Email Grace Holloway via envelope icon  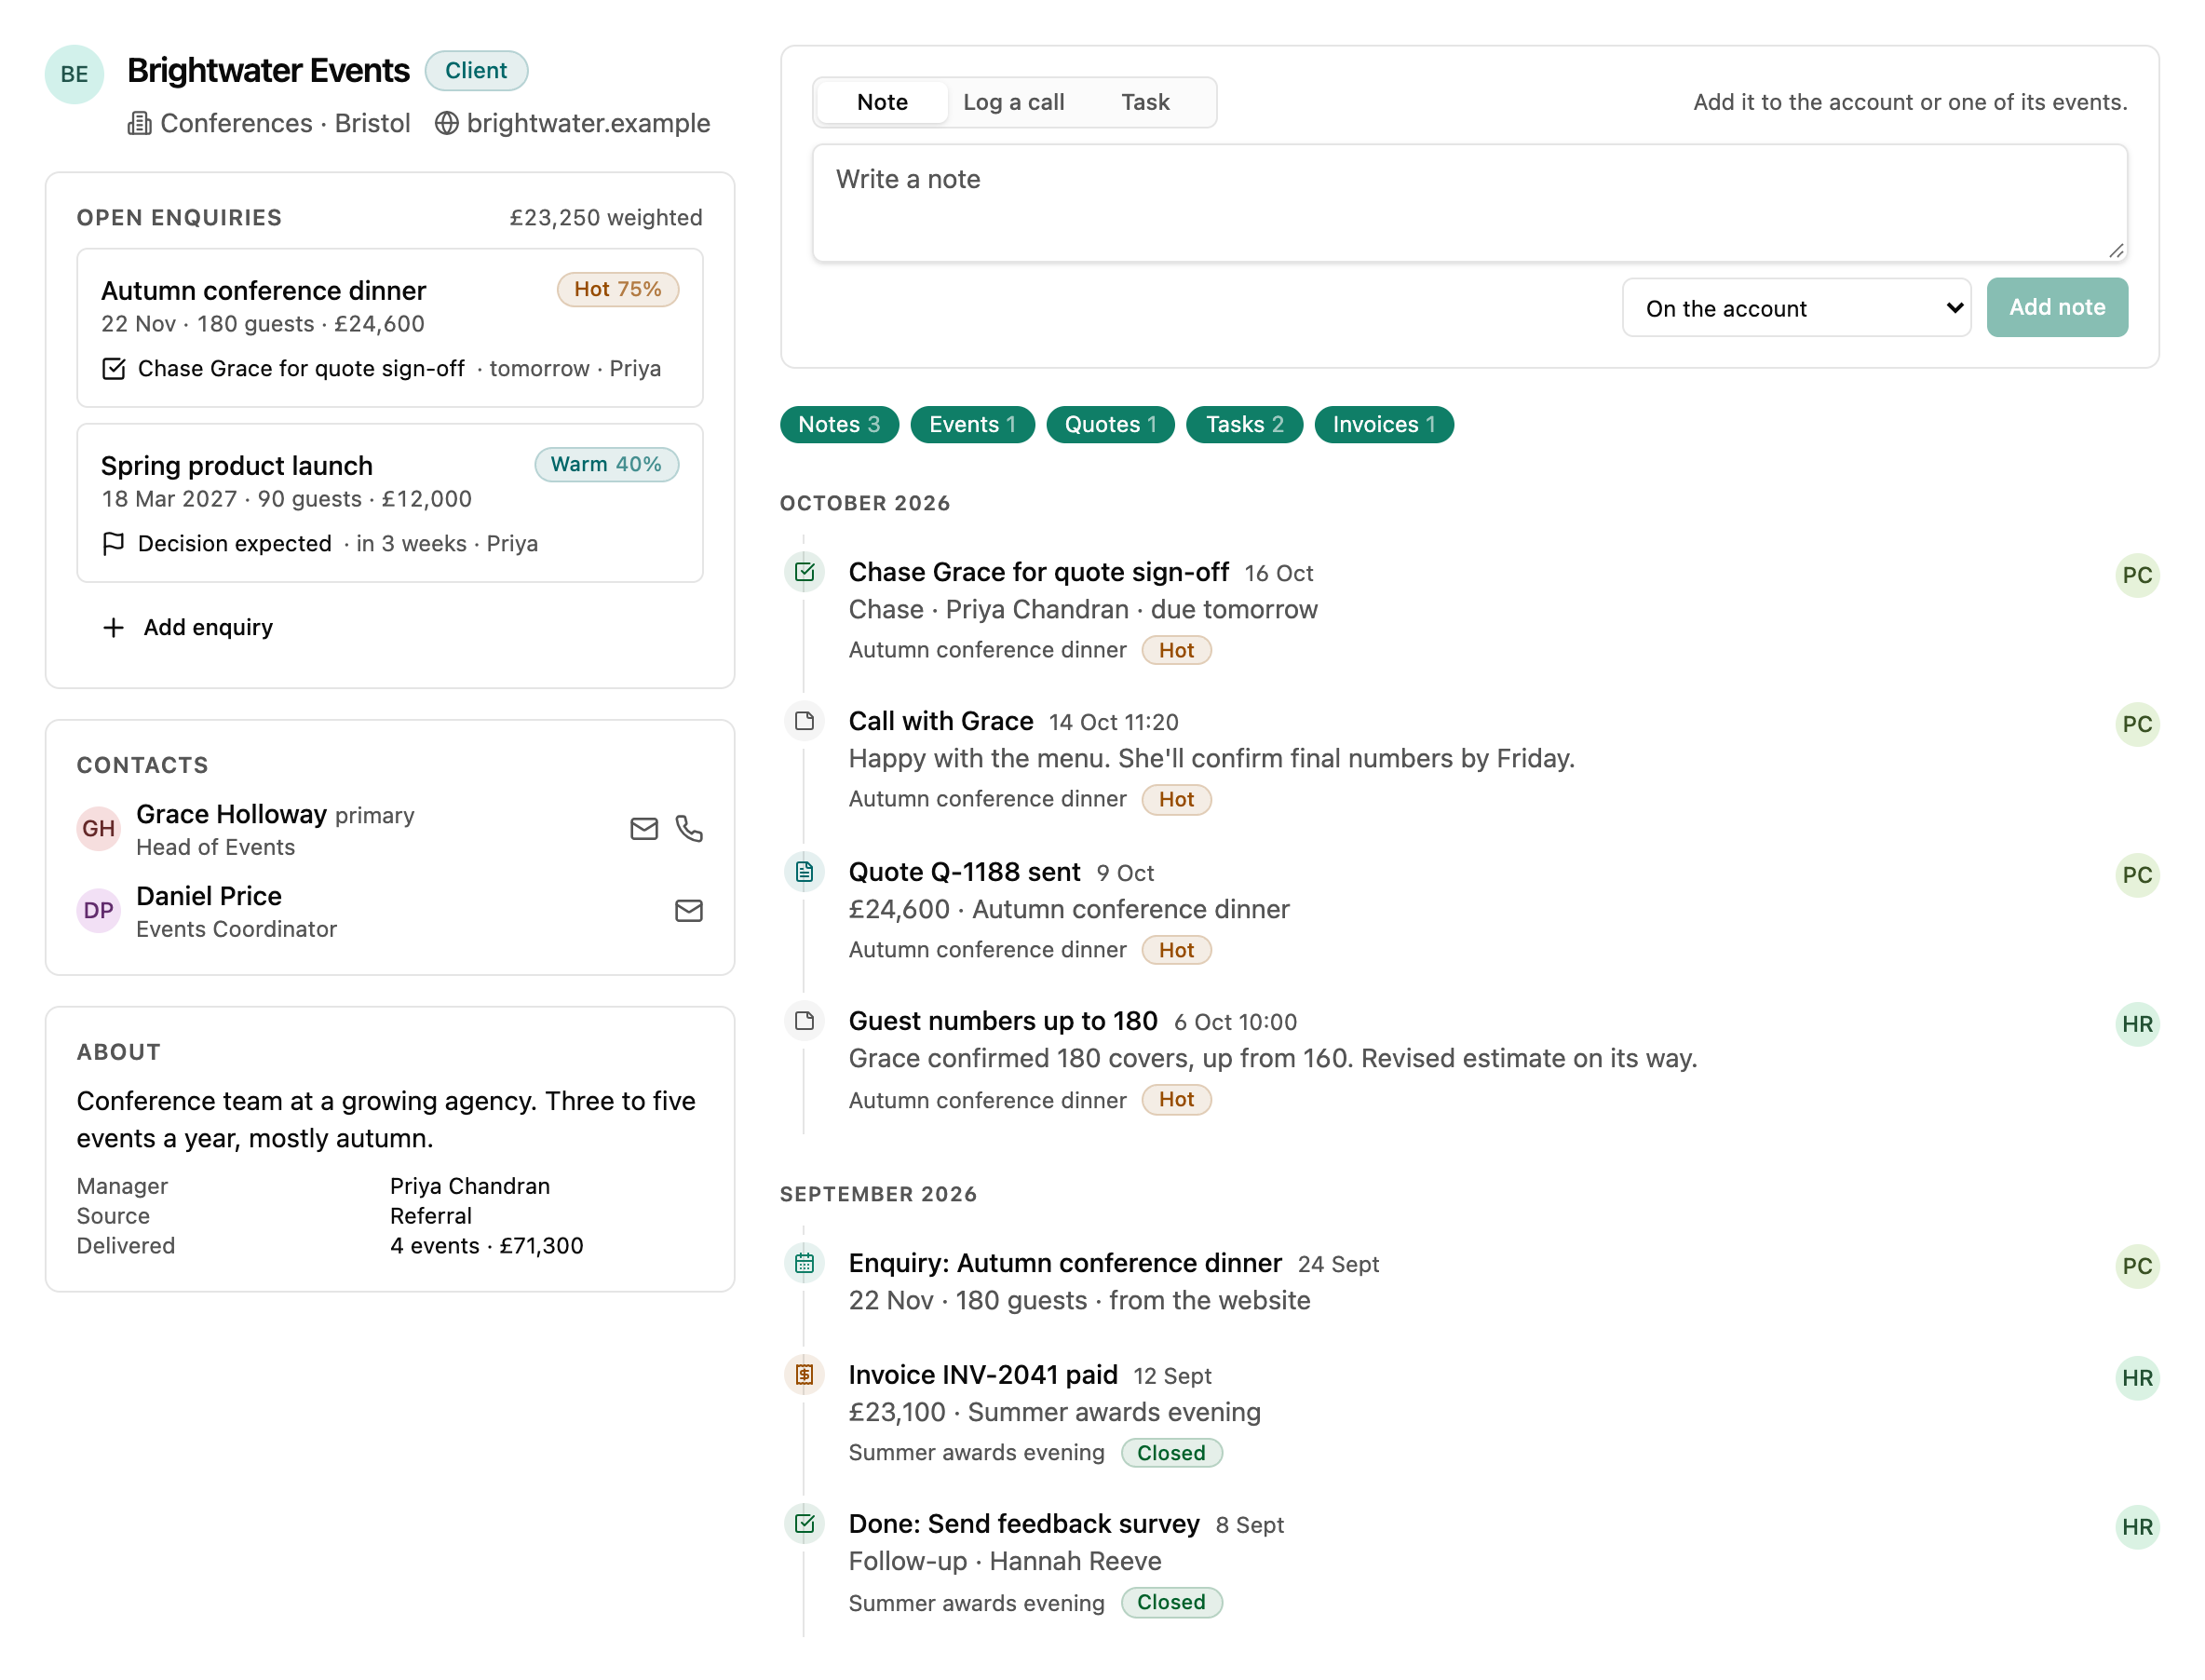click(x=644, y=829)
